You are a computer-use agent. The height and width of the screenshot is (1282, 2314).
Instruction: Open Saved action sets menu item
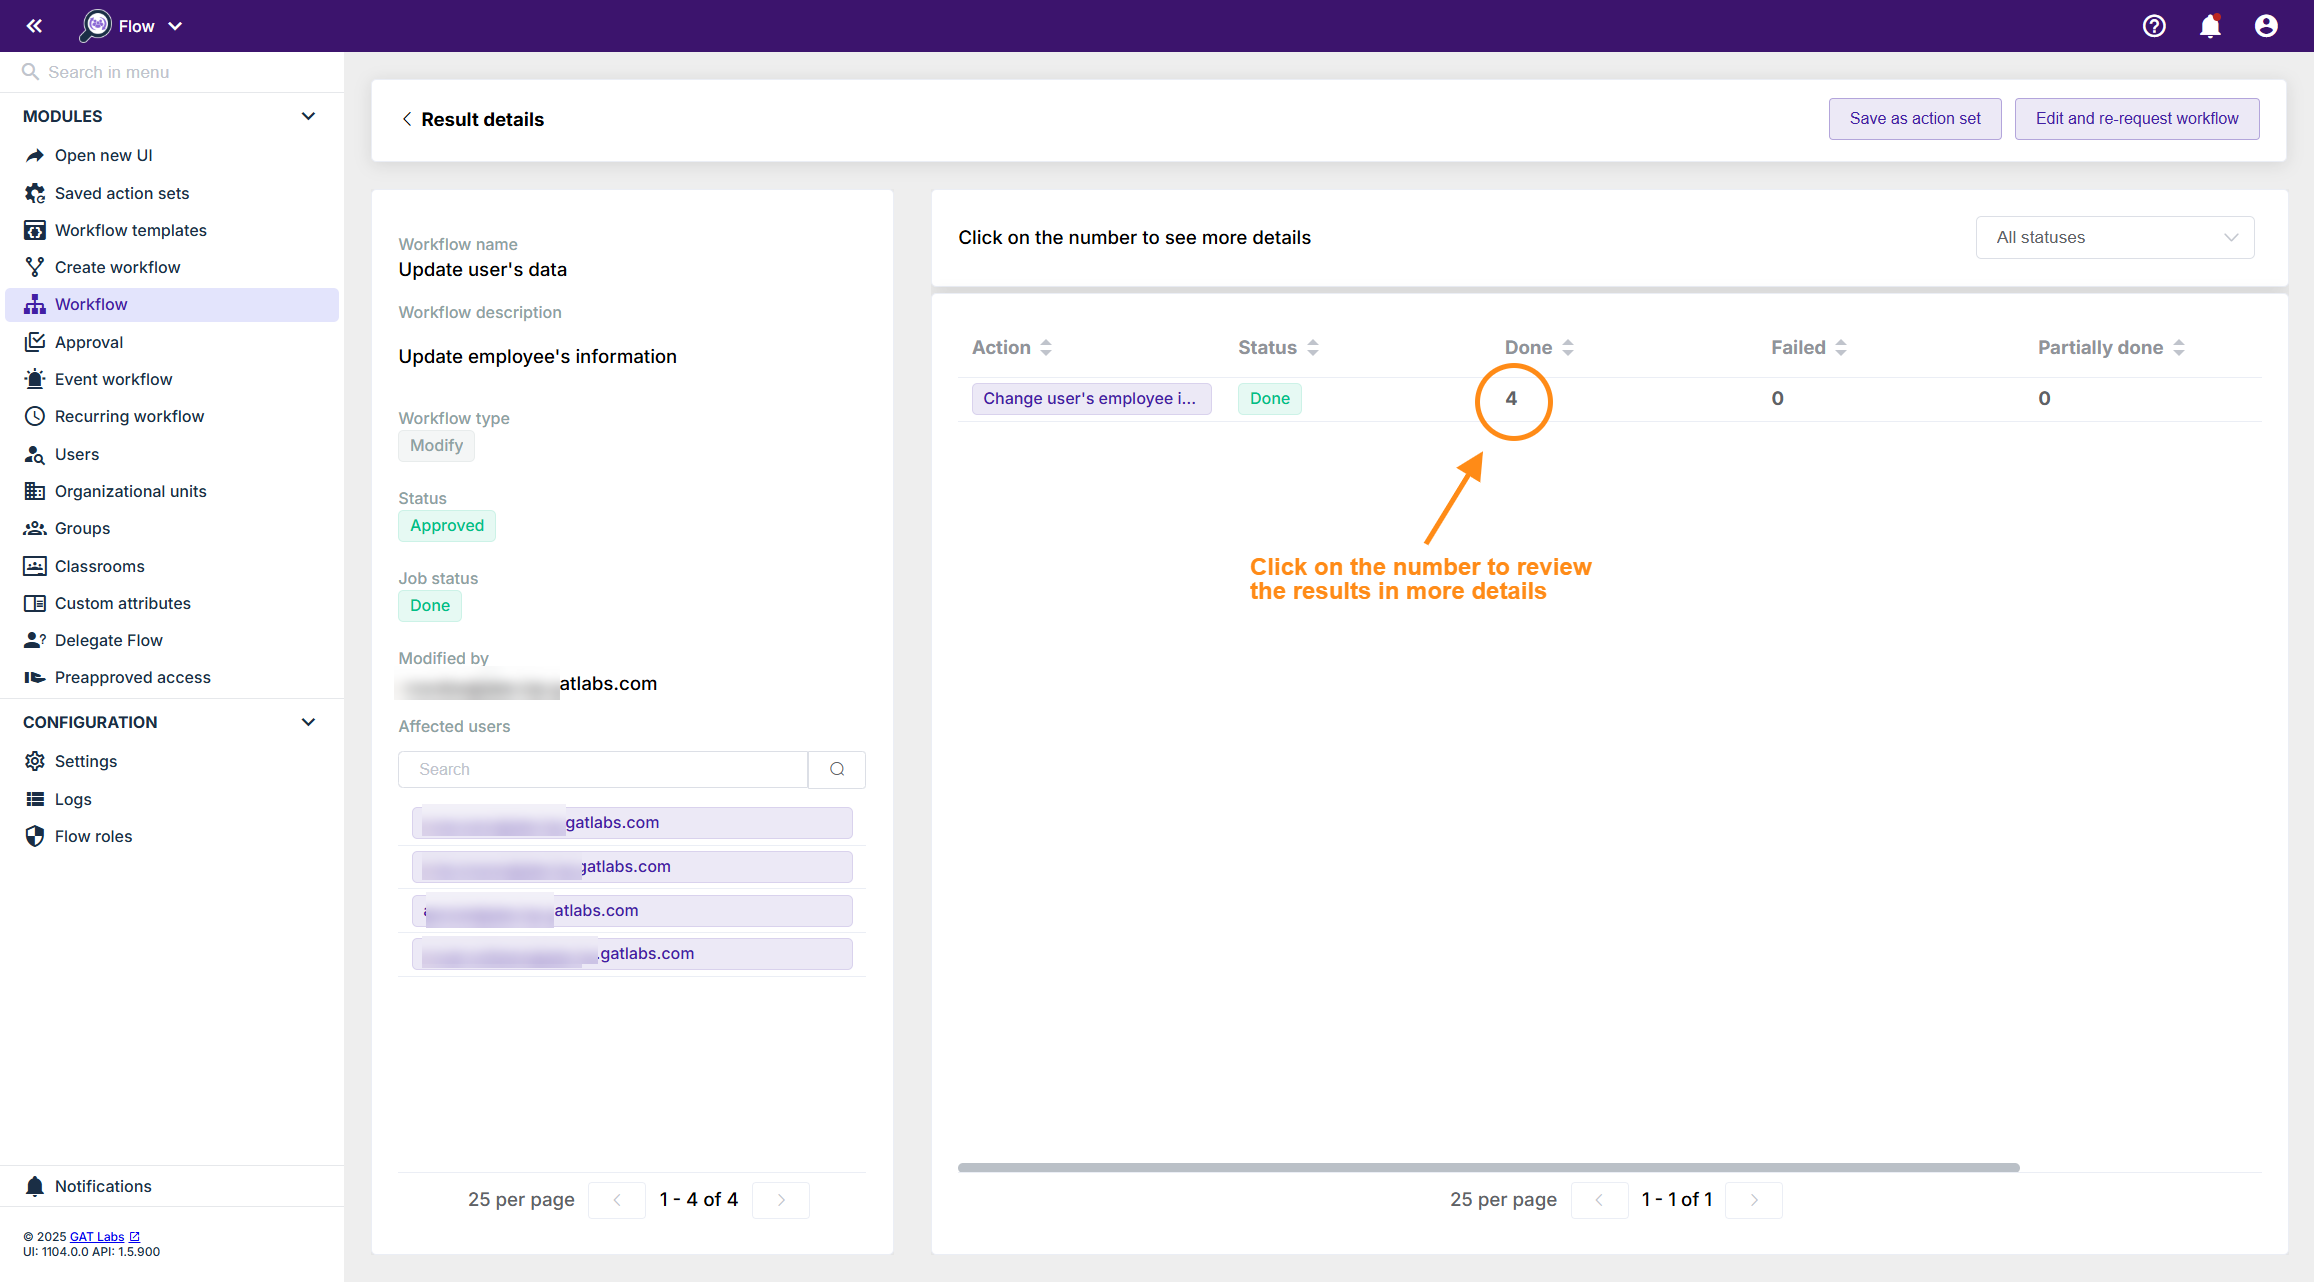(172, 193)
